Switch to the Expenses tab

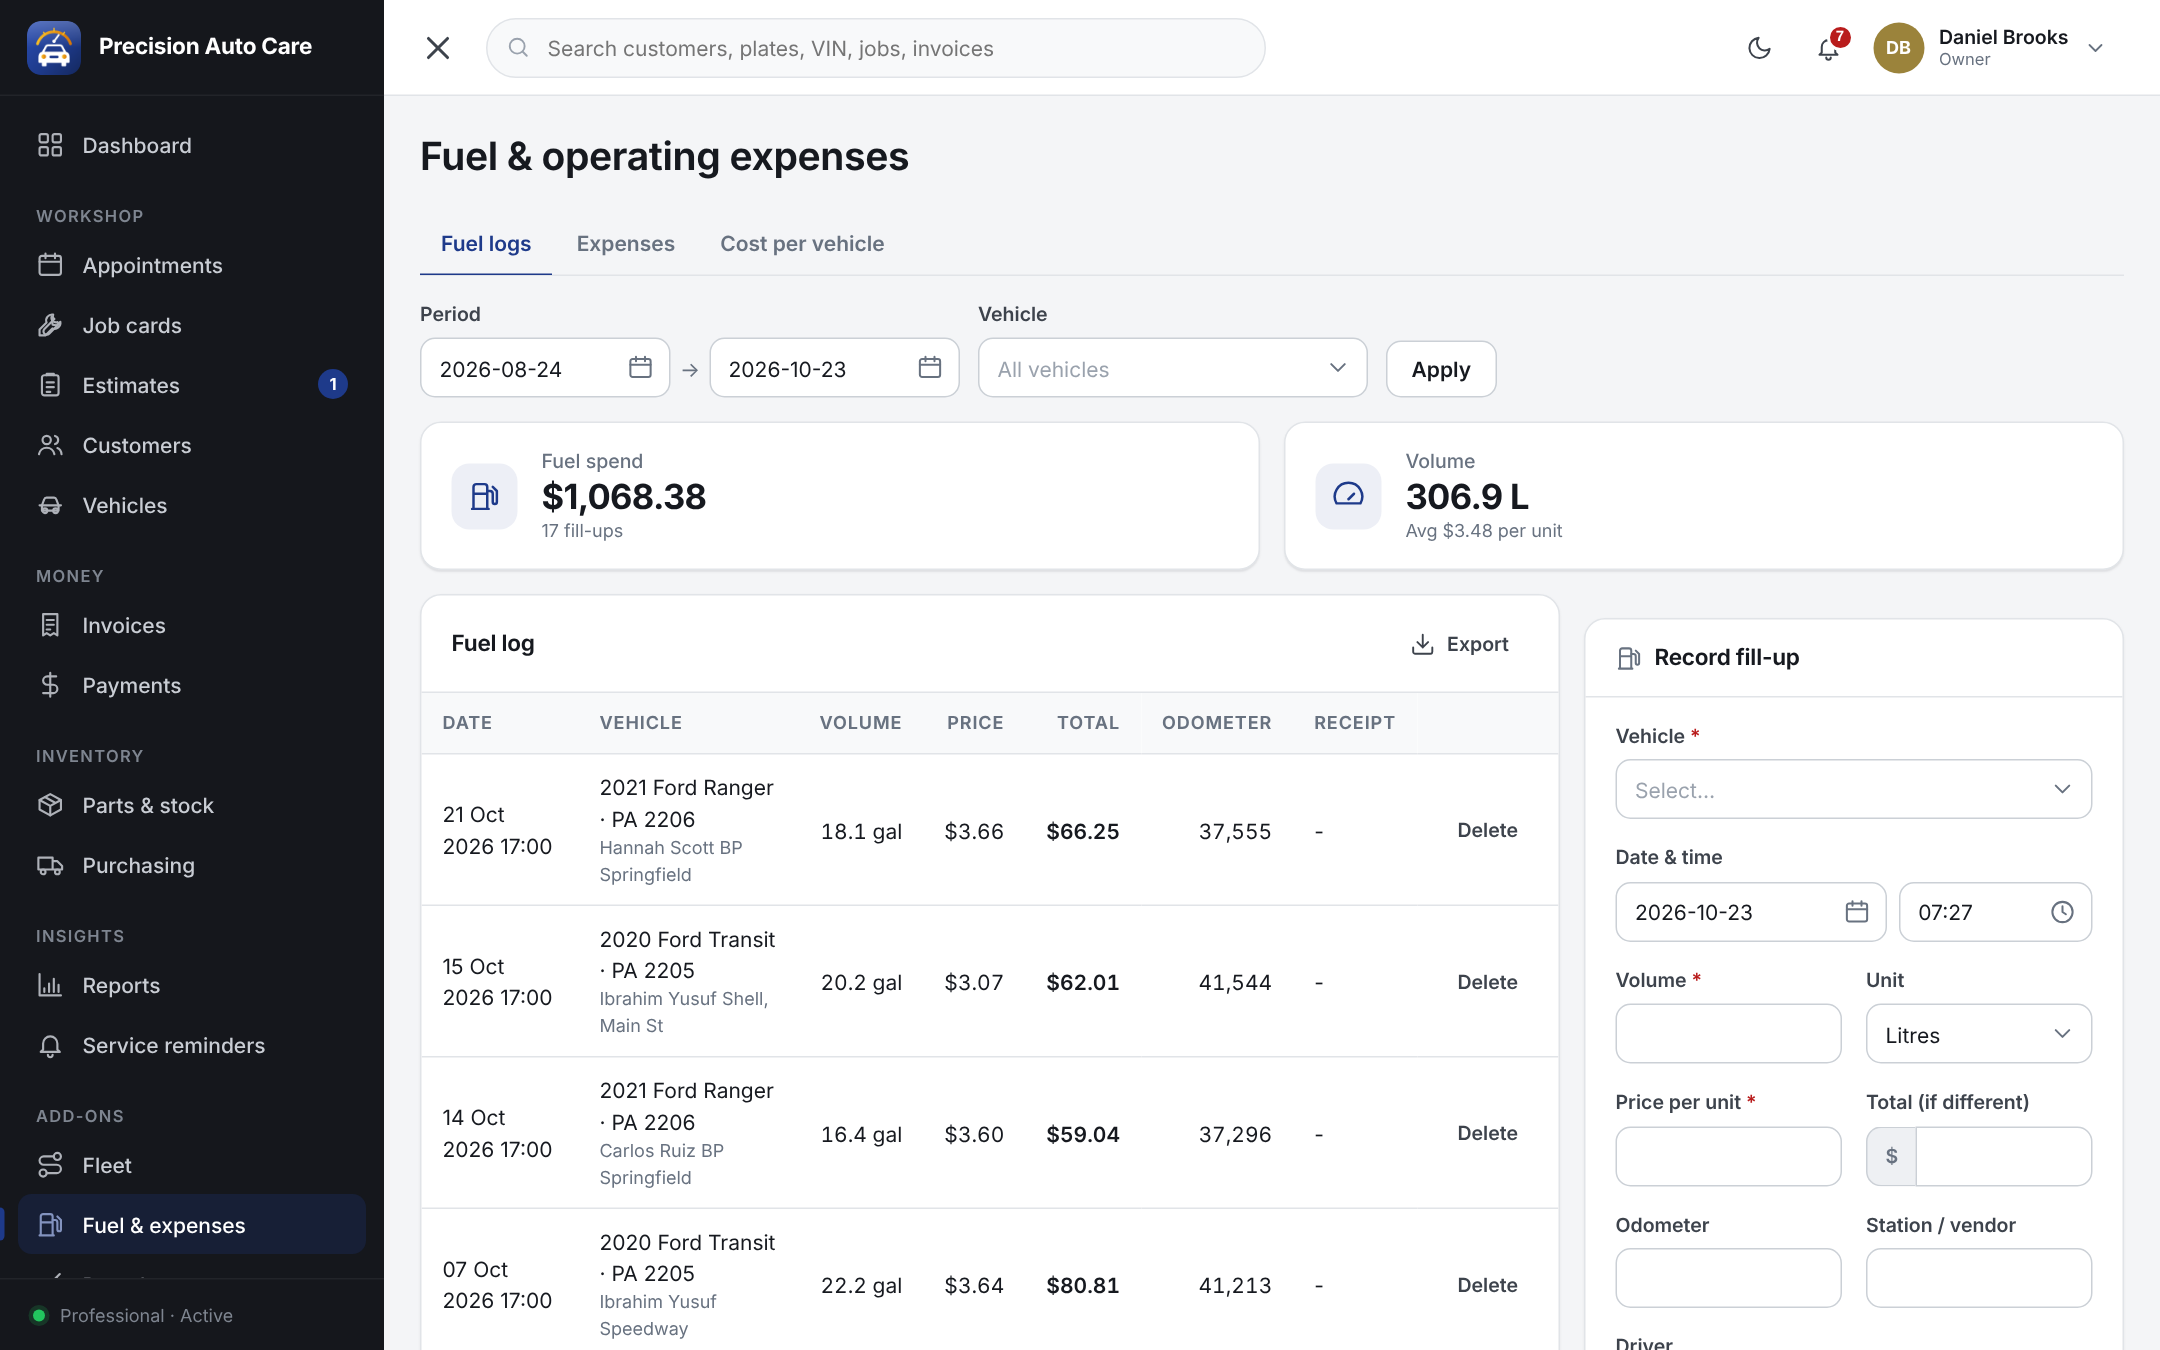(x=625, y=244)
